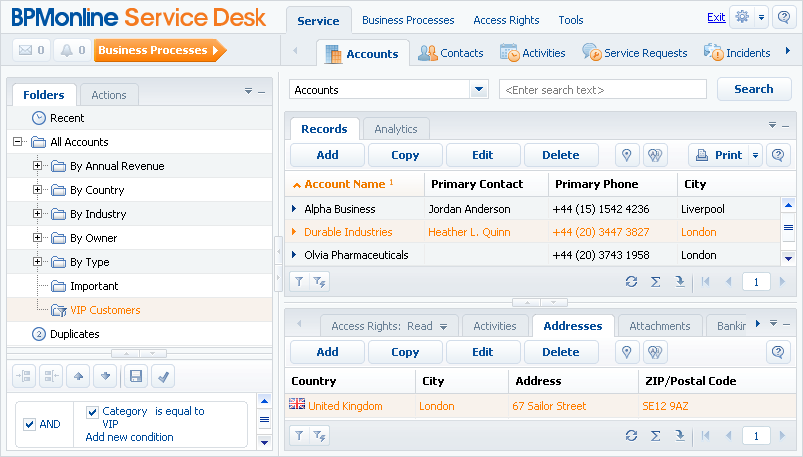Expand the By Owner folder
803x457 pixels.
point(37,238)
